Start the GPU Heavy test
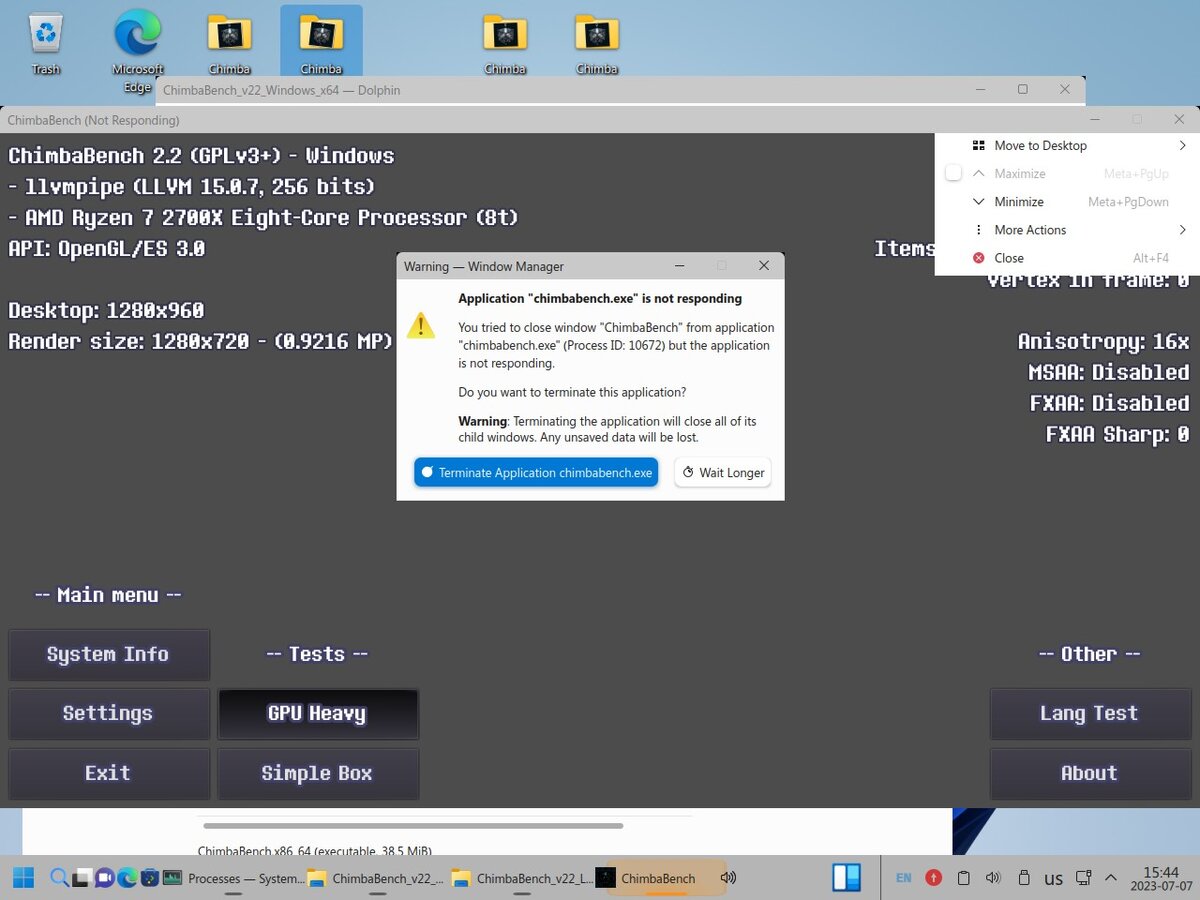Viewport: 1200px width, 900px height. [x=317, y=713]
